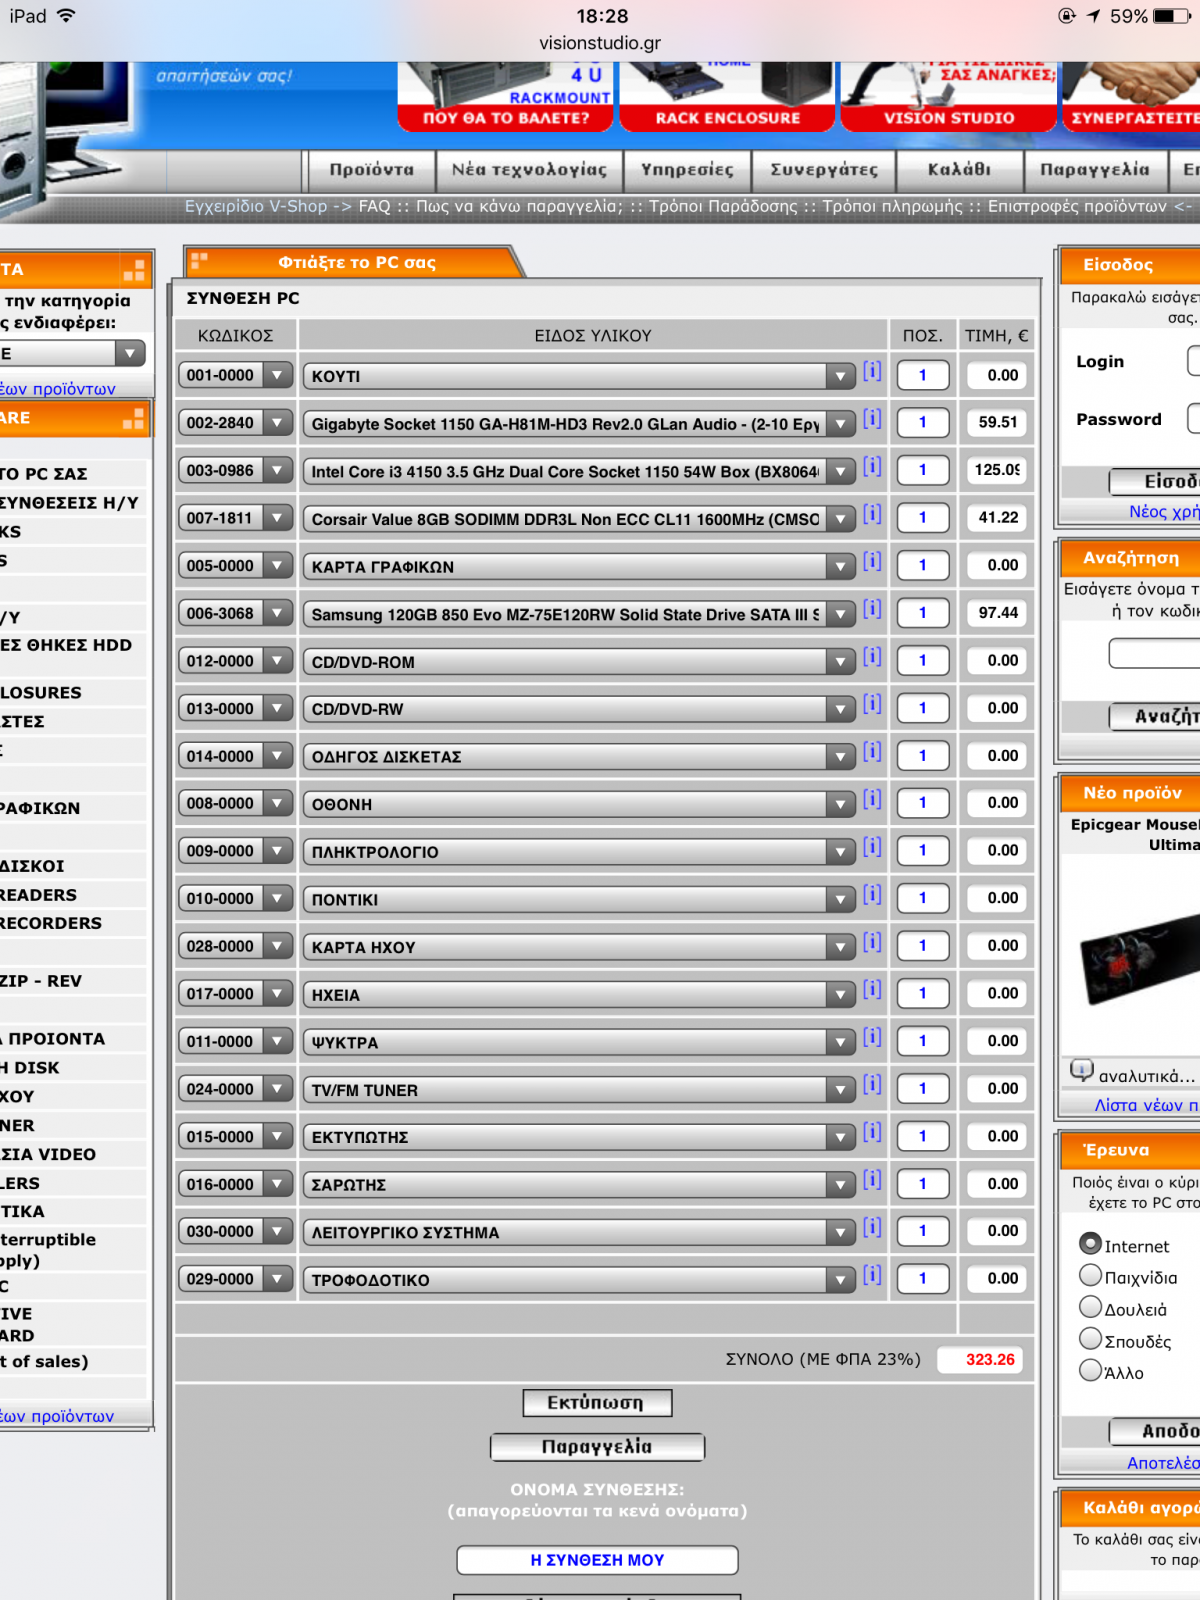This screenshot has width=1200, height=1600.
Task: Expand the ΚΟΥΤΙ product dropdown
Action: [580, 376]
